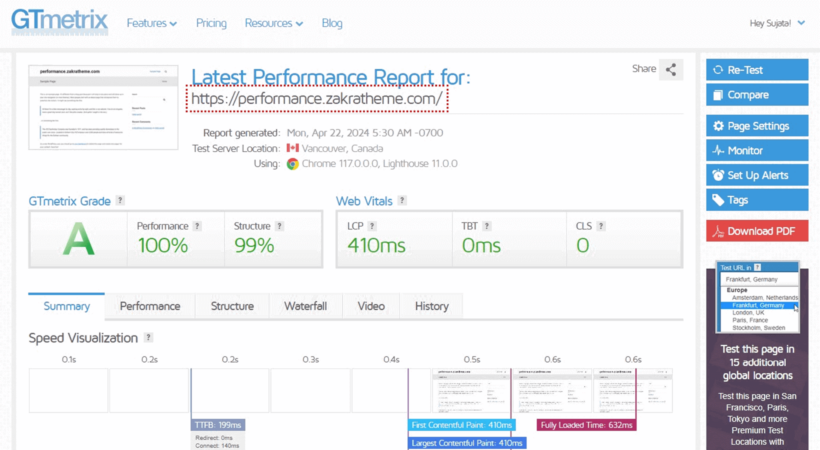This screenshot has width=820, height=450.
Task: Click the Page Settings gear icon
Action: (x=719, y=126)
